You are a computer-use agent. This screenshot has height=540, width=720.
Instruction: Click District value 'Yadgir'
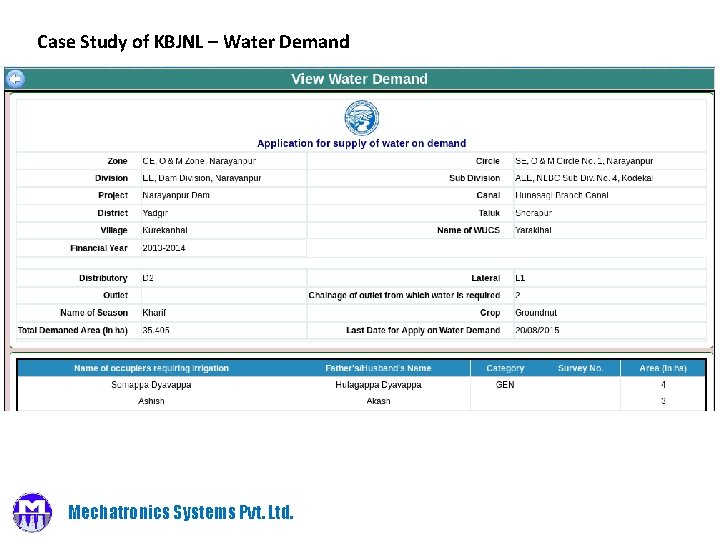(155, 213)
